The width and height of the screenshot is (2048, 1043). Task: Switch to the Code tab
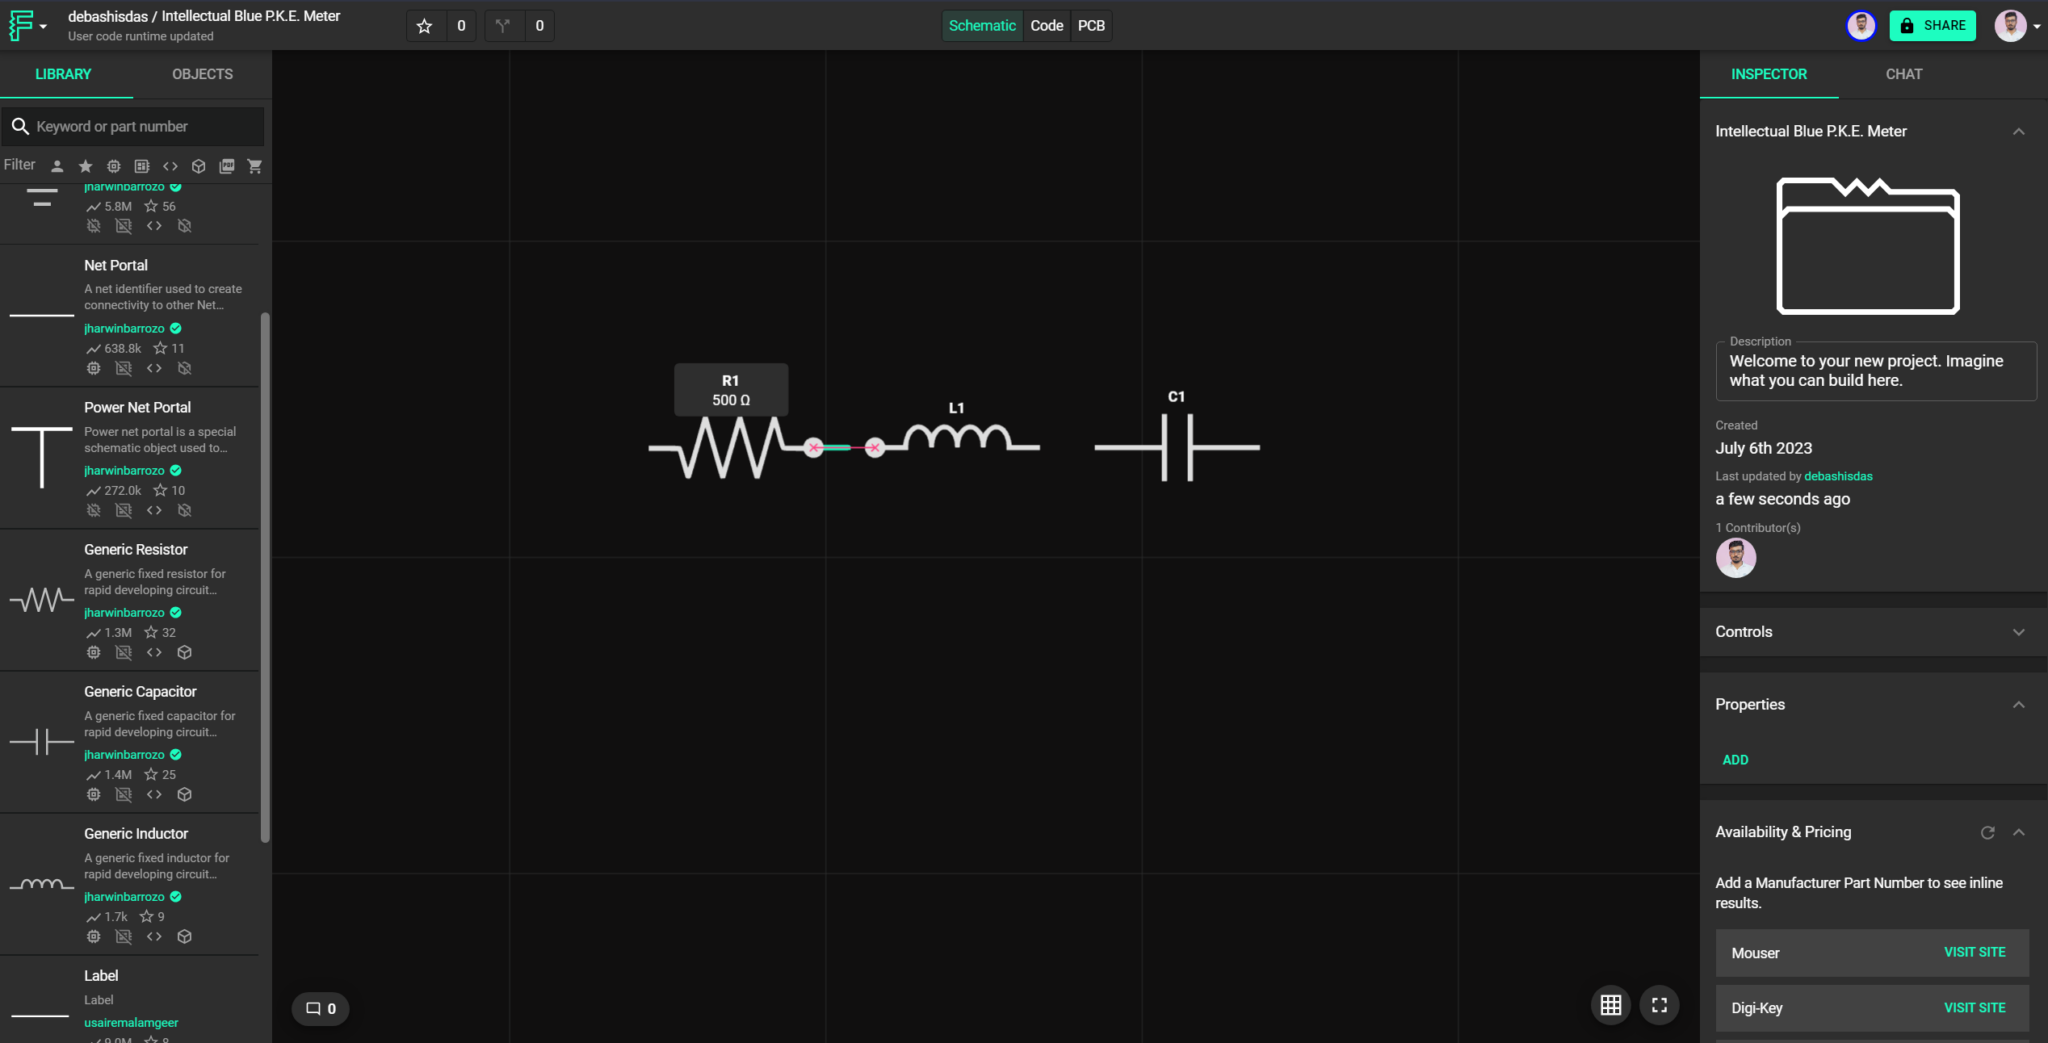(1046, 25)
